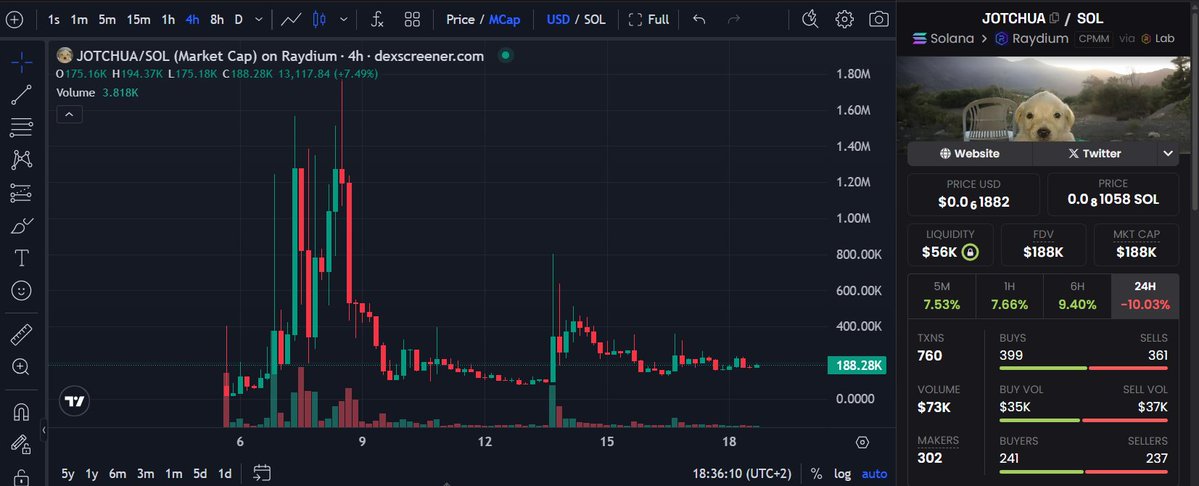Image resolution: width=1199 pixels, height=486 pixels.
Task: Collapse the left drawing toolbar
Action: pyautogui.click(x=44, y=430)
